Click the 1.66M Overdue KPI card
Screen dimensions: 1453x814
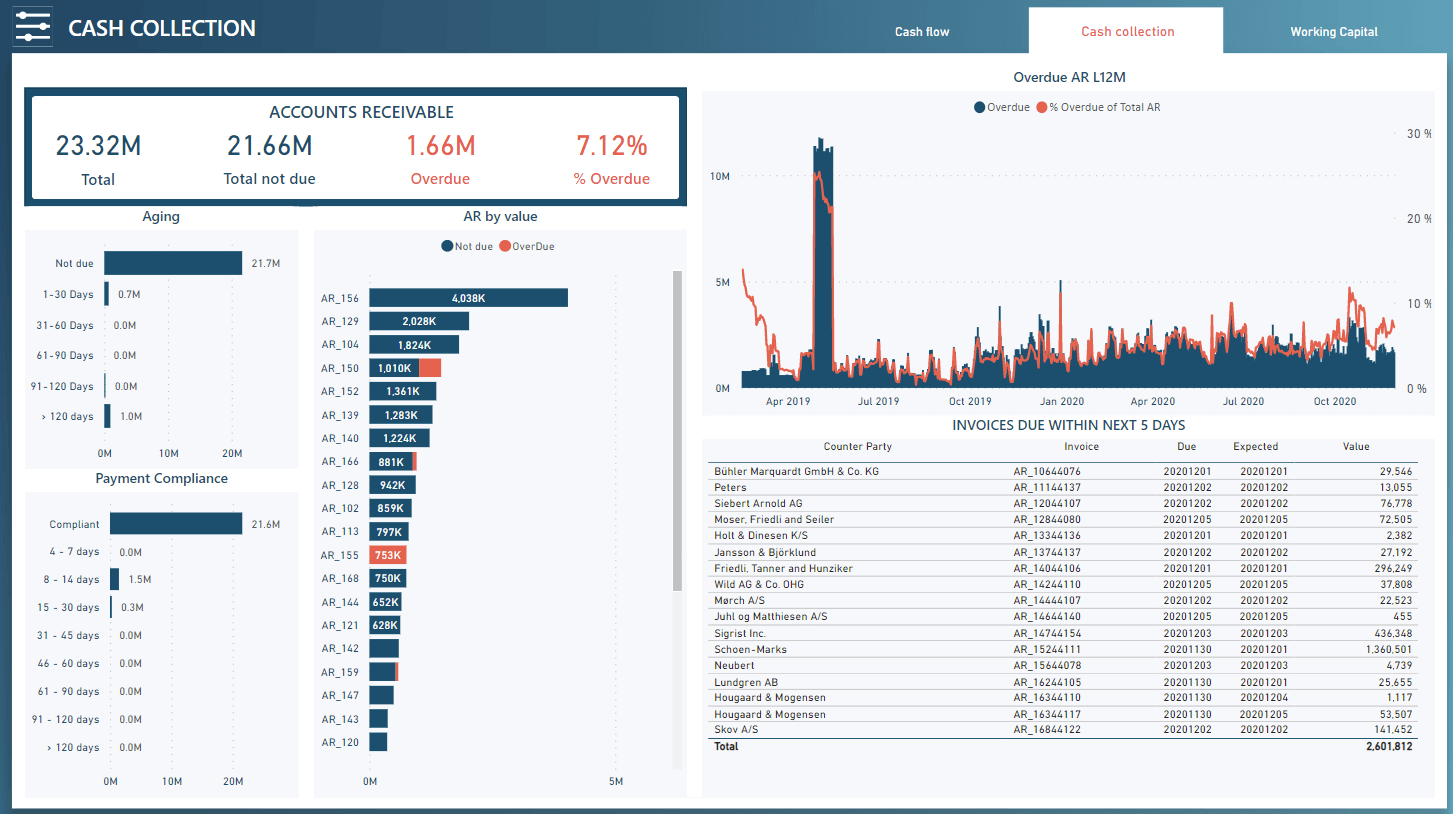tap(440, 159)
